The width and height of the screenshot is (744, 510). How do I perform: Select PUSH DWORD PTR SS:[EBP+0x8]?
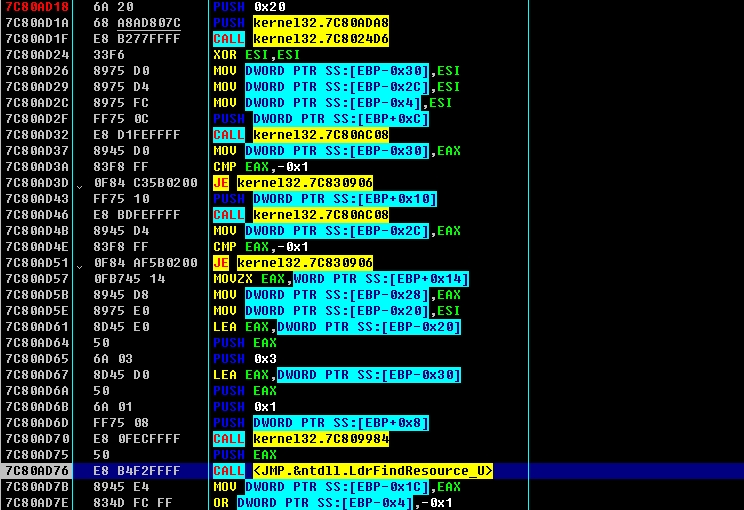coord(321,423)
